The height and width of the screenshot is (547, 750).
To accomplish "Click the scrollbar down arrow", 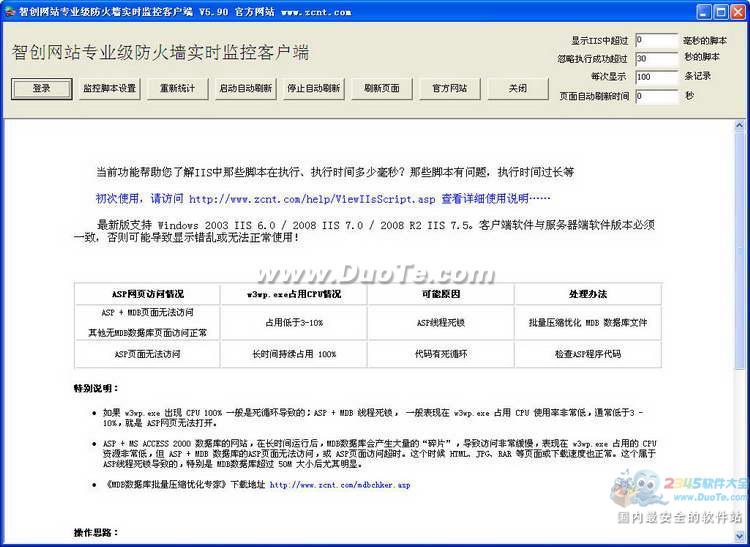I will tap(739, 536).
